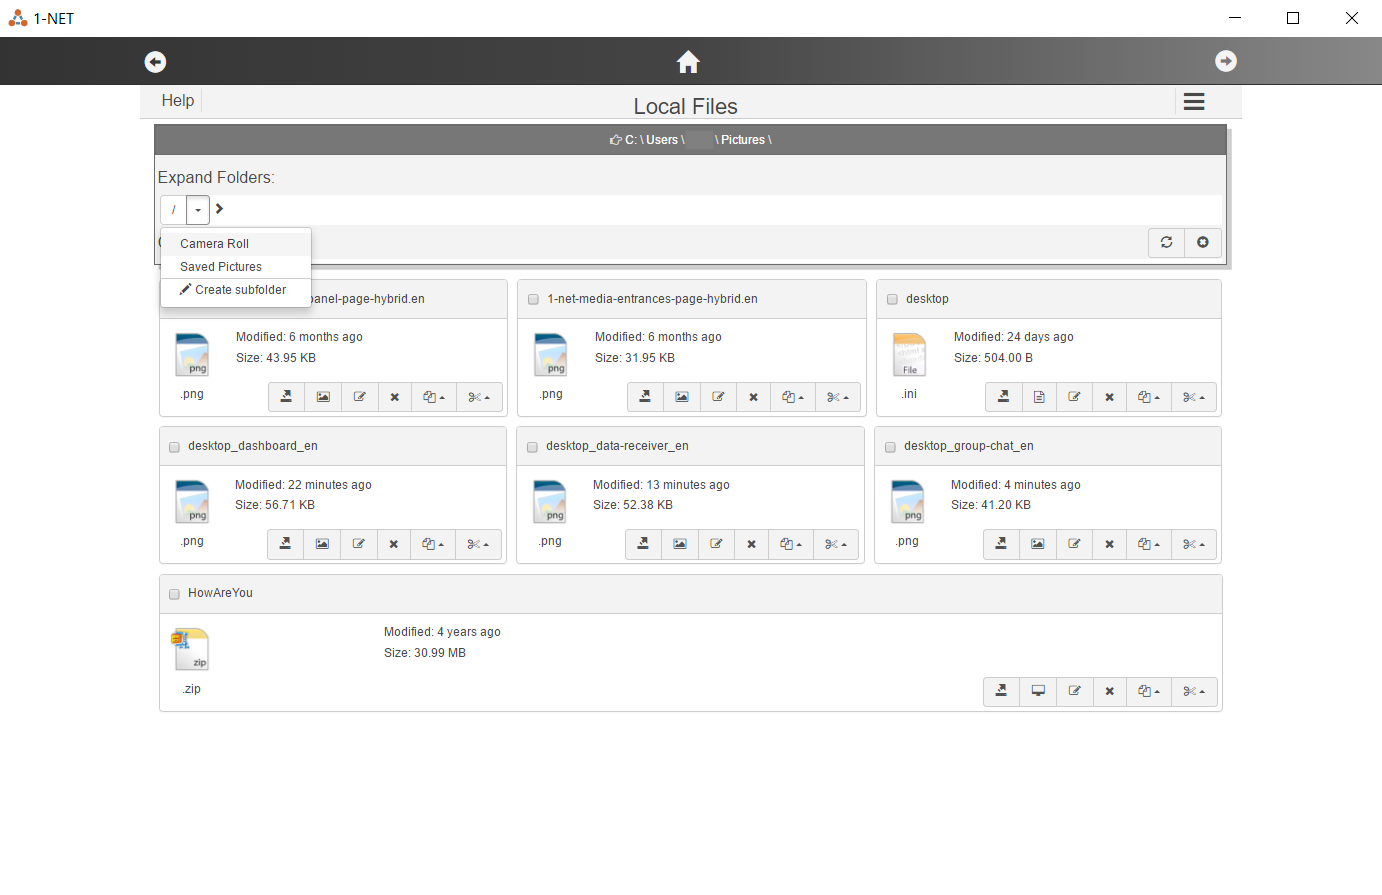
Task: Check the desktop_data-receiver_en checkbox
Action: pyautogui.click(x=532, y=447)
